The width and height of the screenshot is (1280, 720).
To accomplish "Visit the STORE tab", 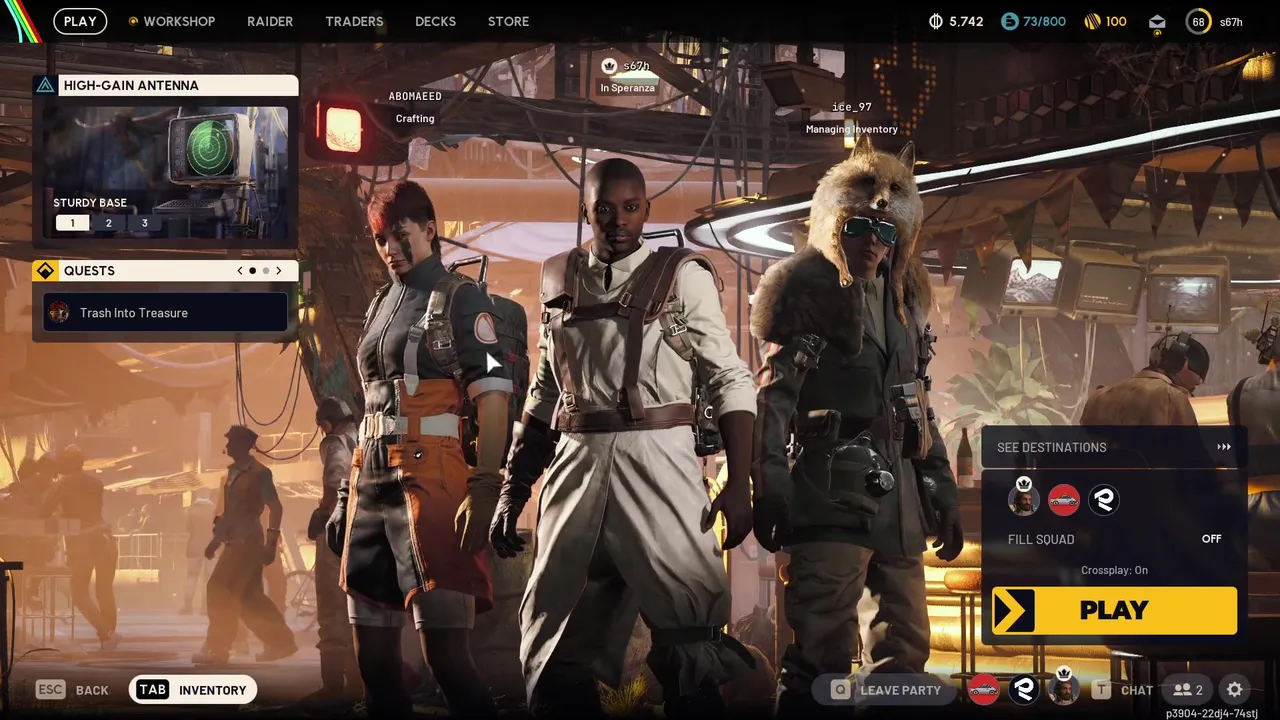I will click(x=508, y=21).
